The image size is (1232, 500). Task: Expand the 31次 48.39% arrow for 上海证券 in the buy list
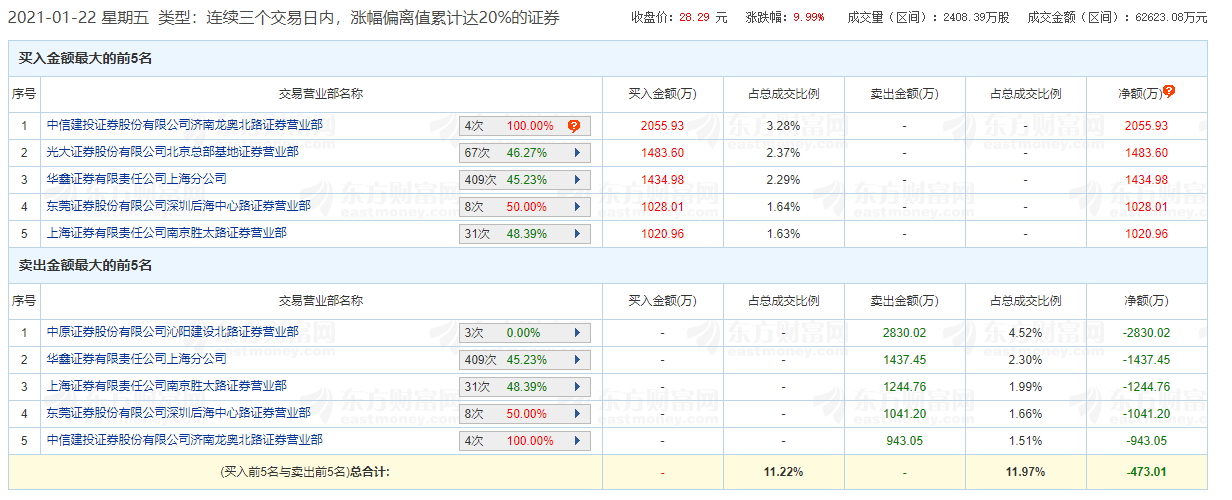point(577,234)
